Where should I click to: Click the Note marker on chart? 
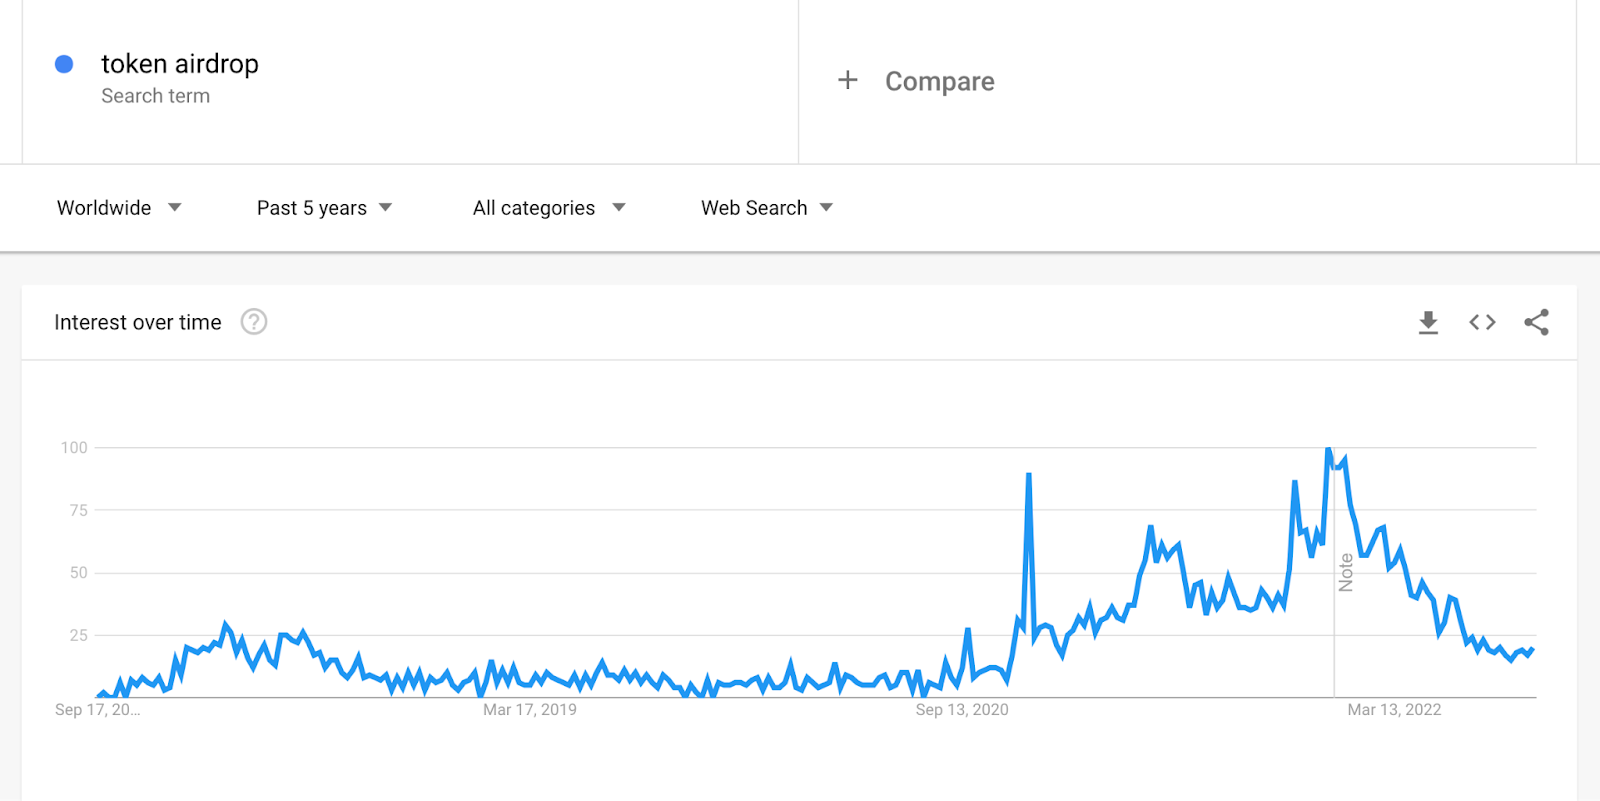(x=1346, y=573)
